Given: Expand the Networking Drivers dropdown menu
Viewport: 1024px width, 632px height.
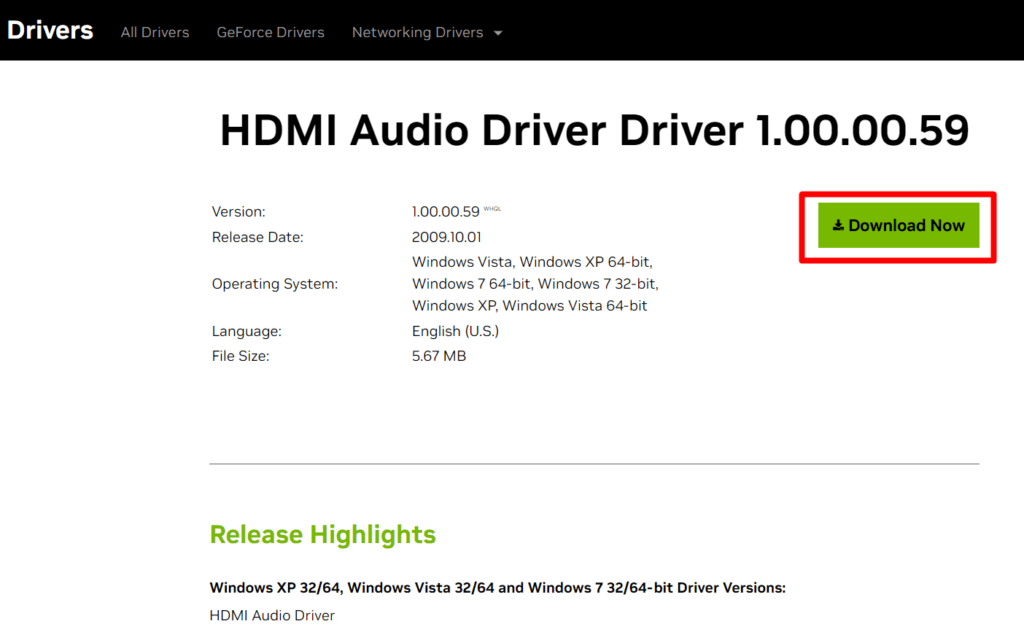Looking at the screenshot, I should (427, 32).
